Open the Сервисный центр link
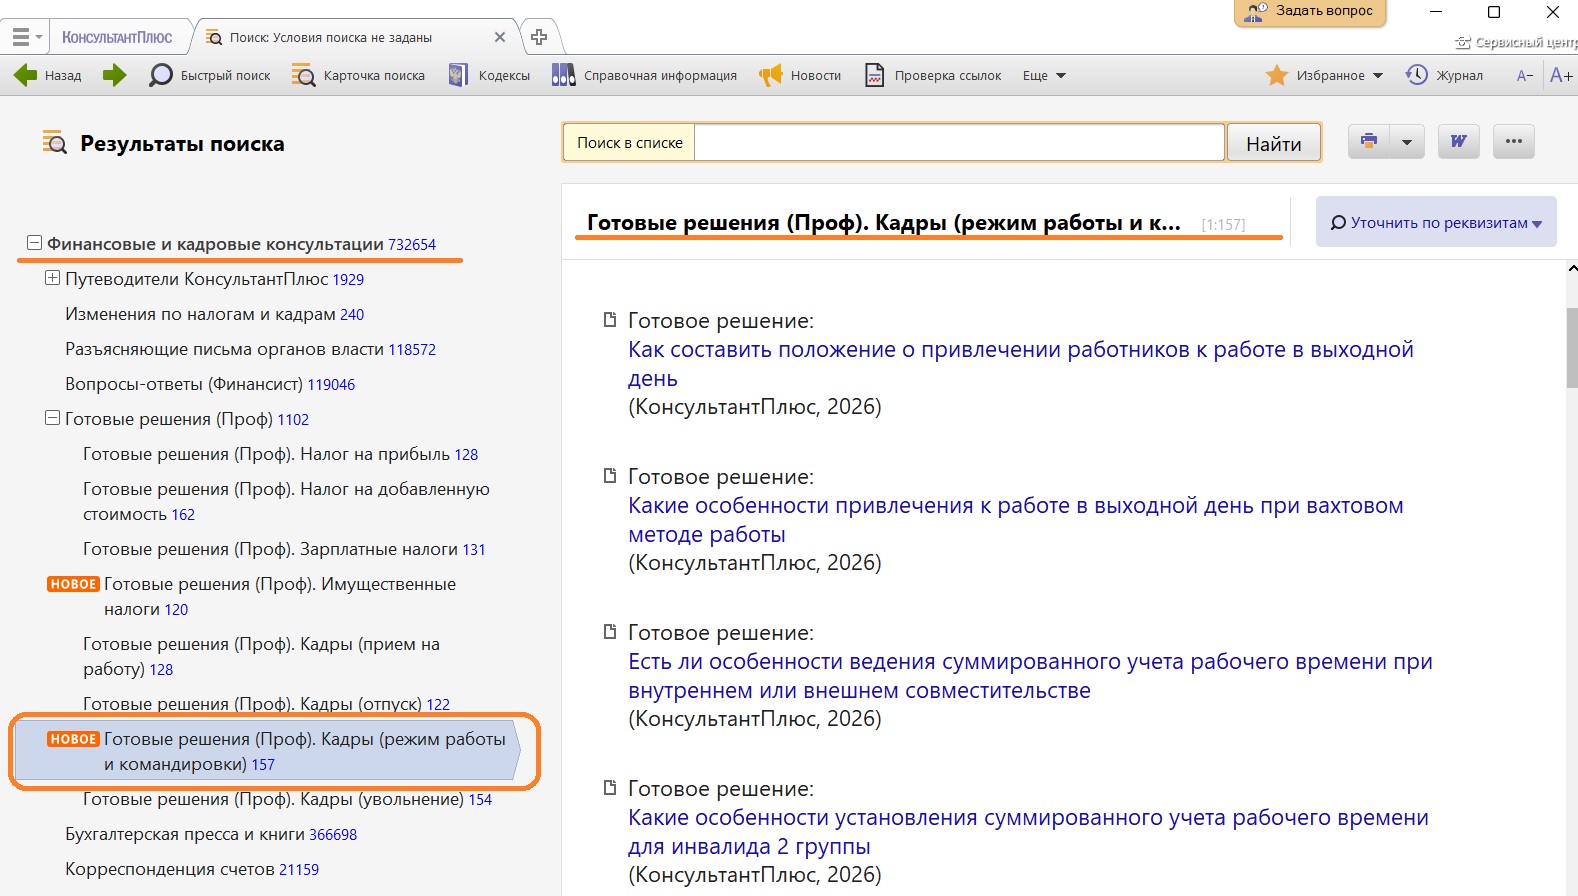The image size is (1578, 896). coord(1516,42)
